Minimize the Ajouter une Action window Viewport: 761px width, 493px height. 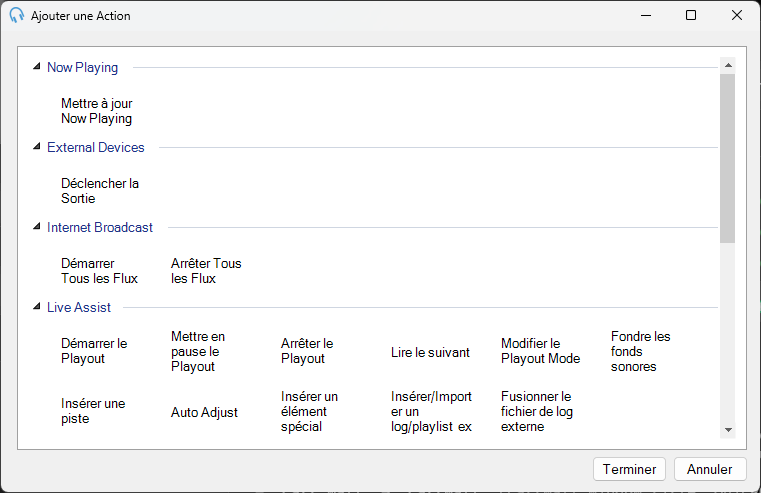click(x=645, y=16)
